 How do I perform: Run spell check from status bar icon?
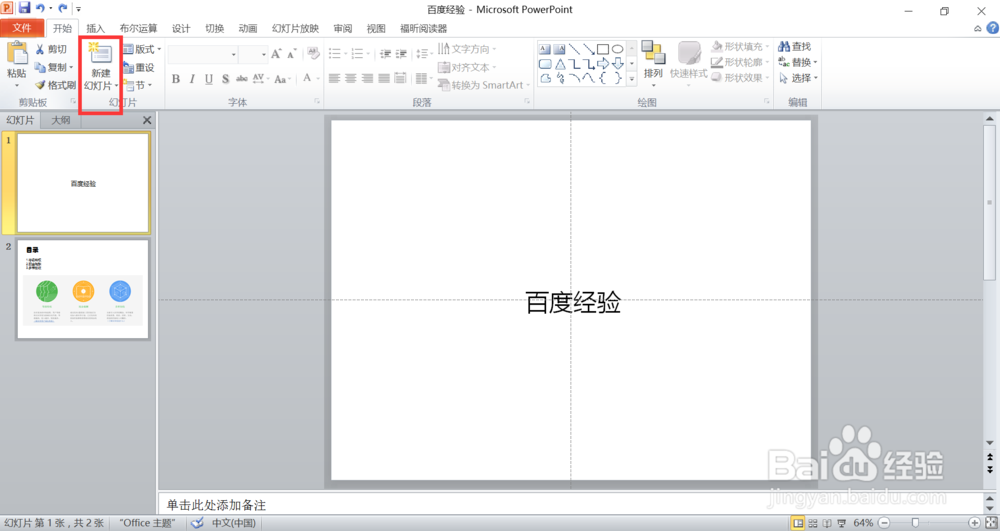pos(198,523)
